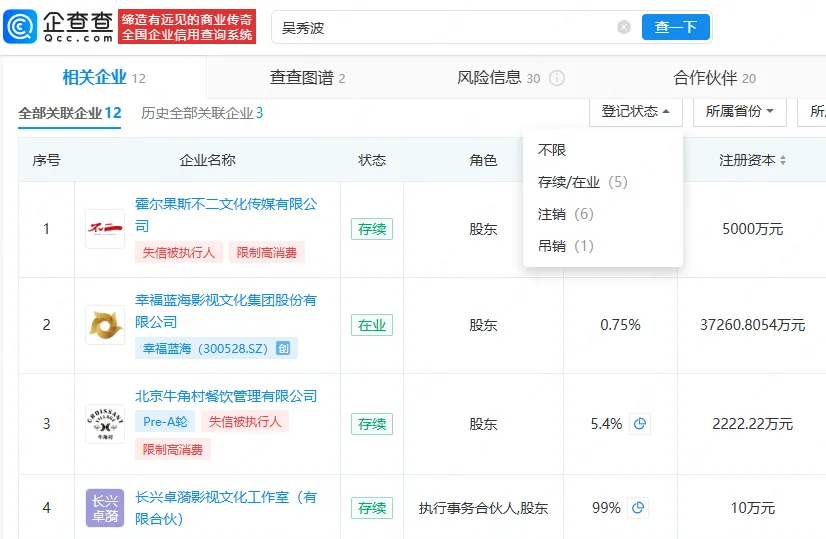Click the 序号 column header
The width and height of the screenshot is (826, 539).
click(46, 160)
